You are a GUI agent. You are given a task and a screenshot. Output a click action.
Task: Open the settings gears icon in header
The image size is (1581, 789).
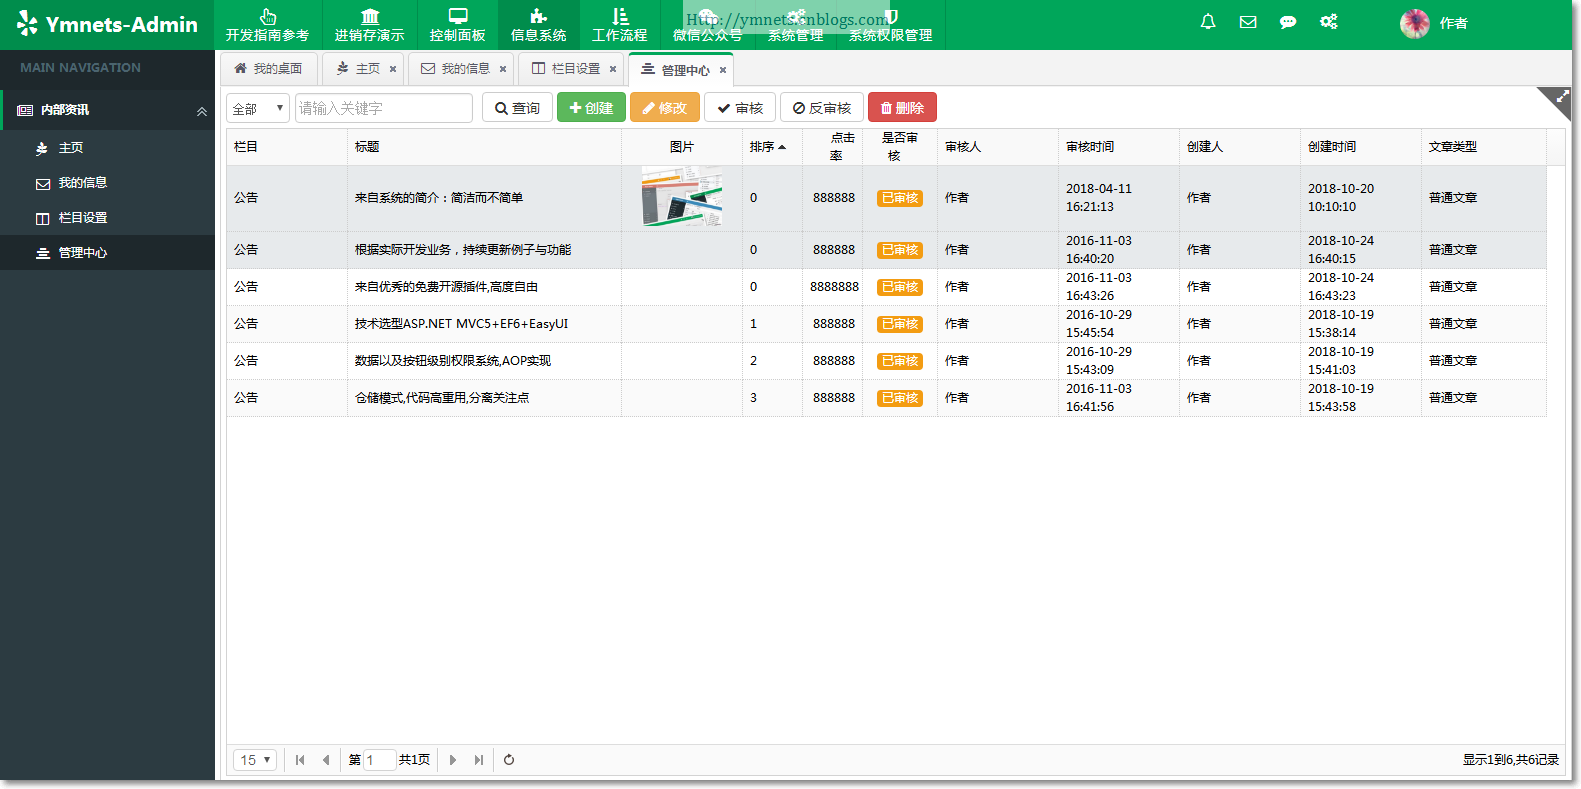1328,22
